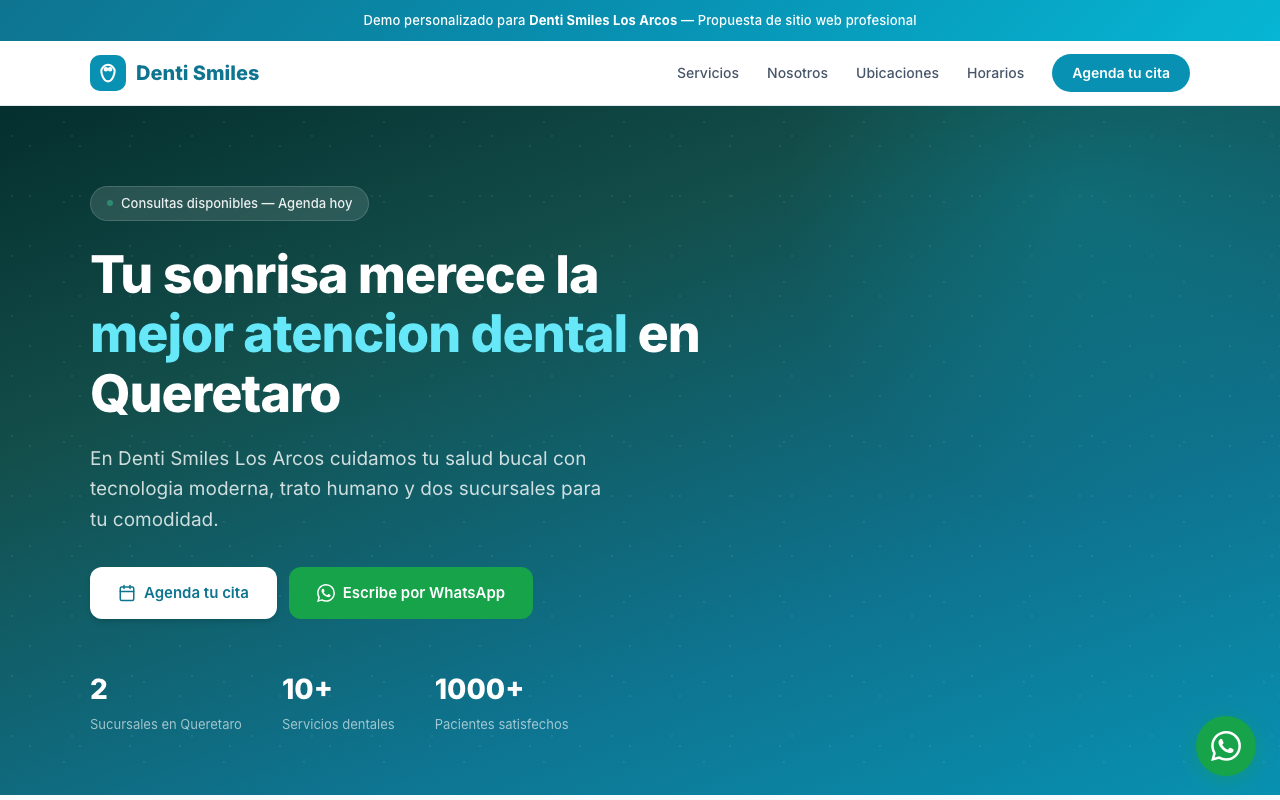The width and height of the screenshot is (1280, 800).
Task: Click the Agenda tu cita header button
Action: [x=1120, y=73]
